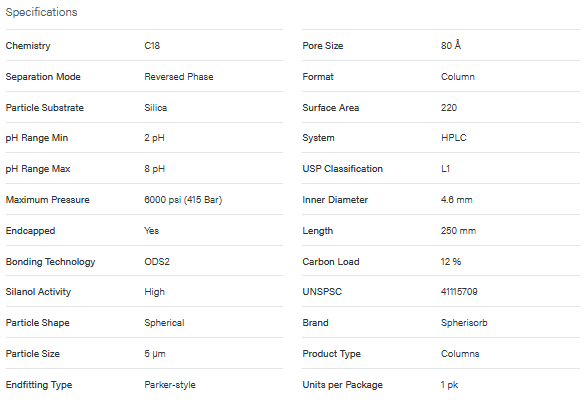Click the Pore Size label
Image resolution: width=585 pixels, height=404 pixels.
coord(323,46)
